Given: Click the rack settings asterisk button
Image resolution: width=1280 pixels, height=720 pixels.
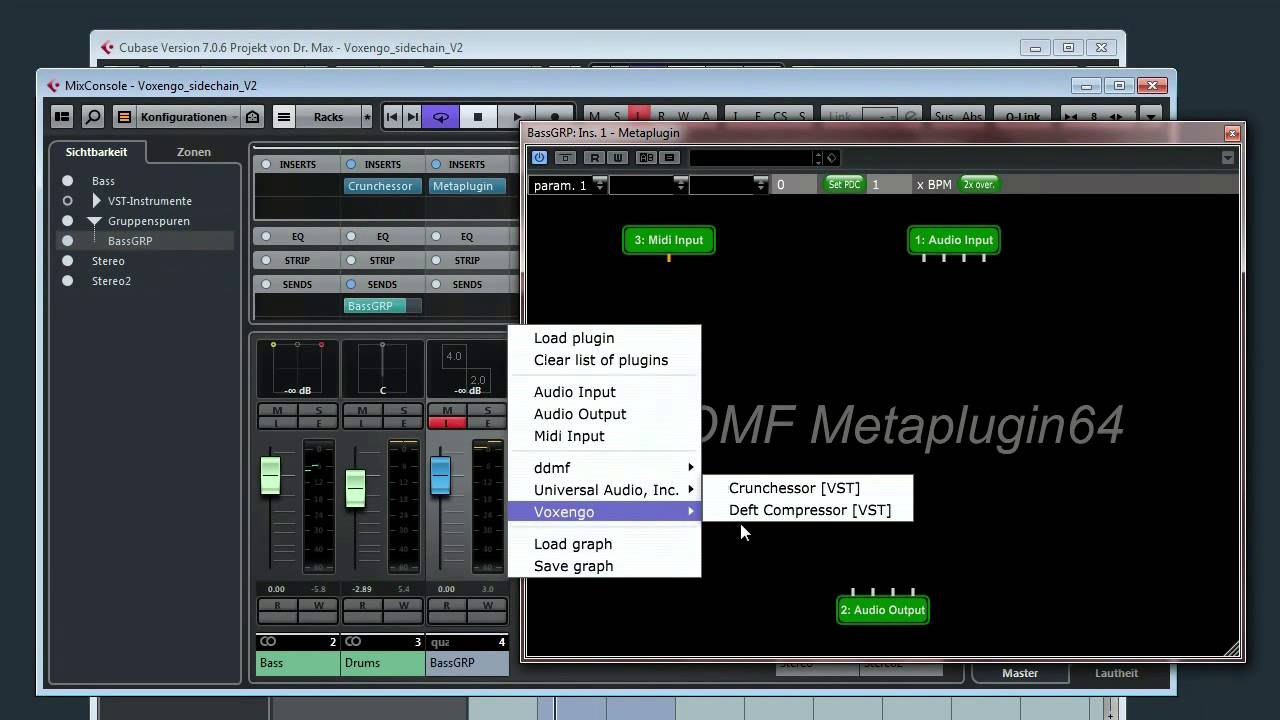Looking at the screenshot, I should (x=367, y=117).
